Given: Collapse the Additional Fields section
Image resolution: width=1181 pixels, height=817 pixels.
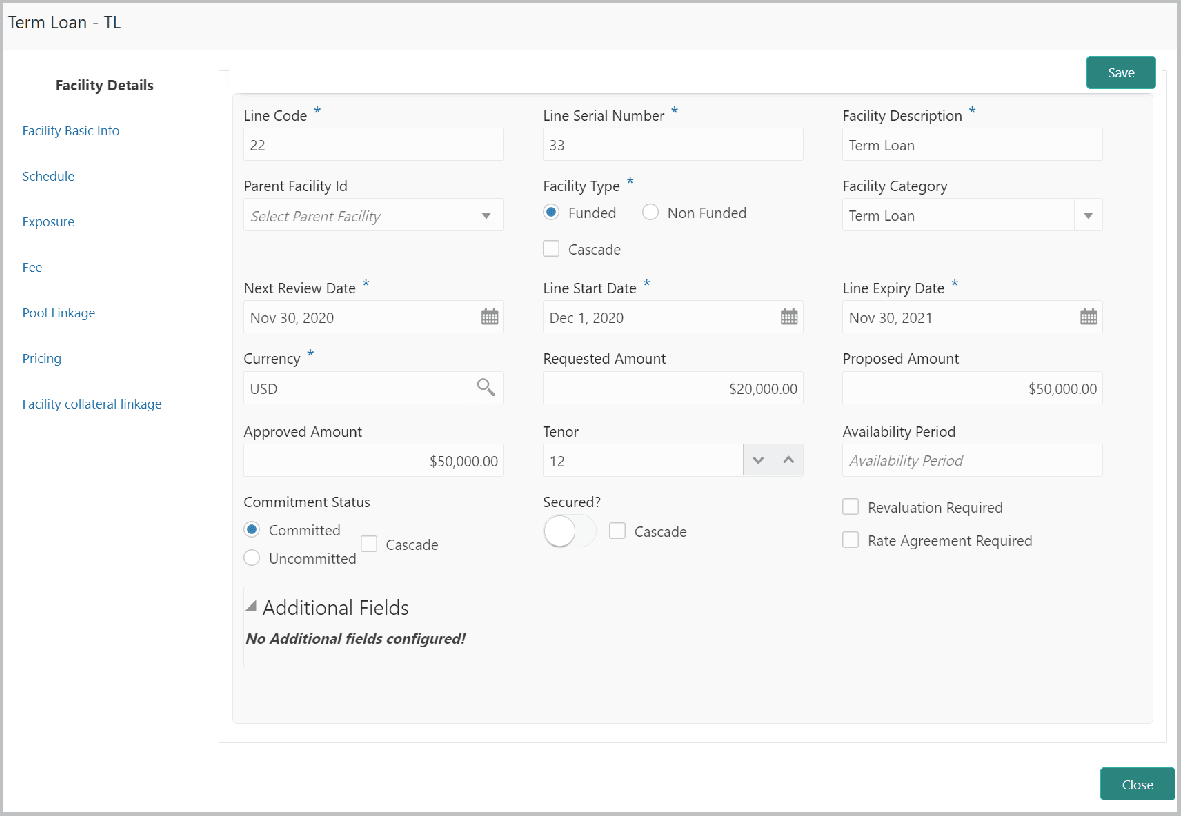Looking at the screenshot, I should pos(252,608).
